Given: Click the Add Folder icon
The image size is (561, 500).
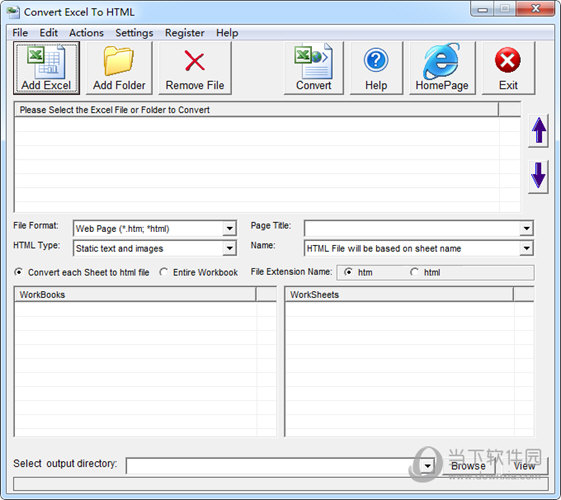Looking at the screenshot, I should pyautogui.click(x=118, y=61).
